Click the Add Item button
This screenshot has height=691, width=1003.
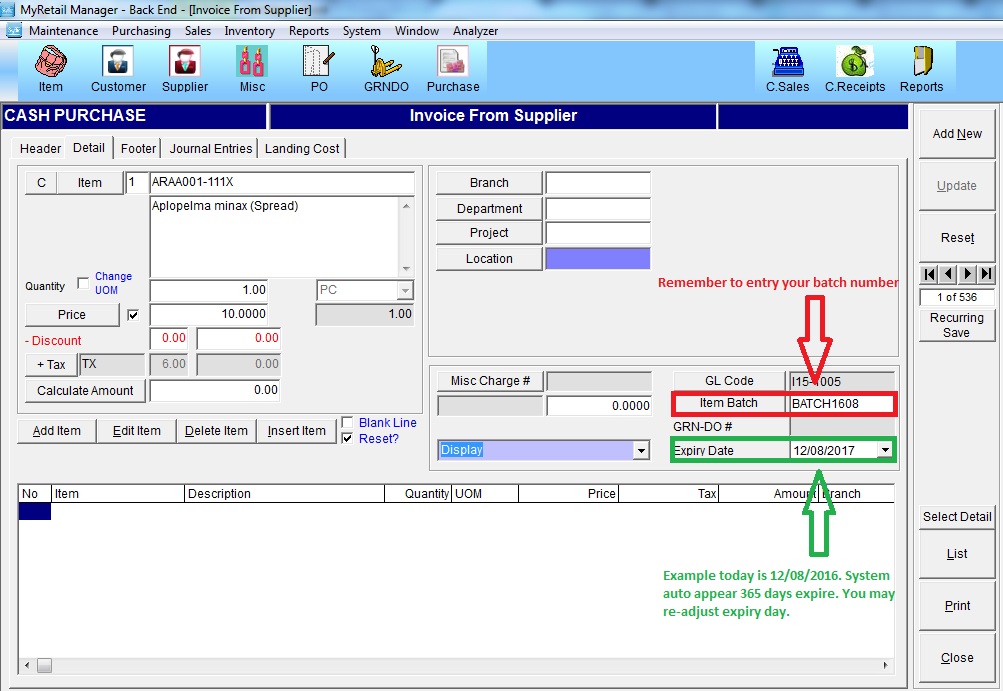tap(57, 431)
